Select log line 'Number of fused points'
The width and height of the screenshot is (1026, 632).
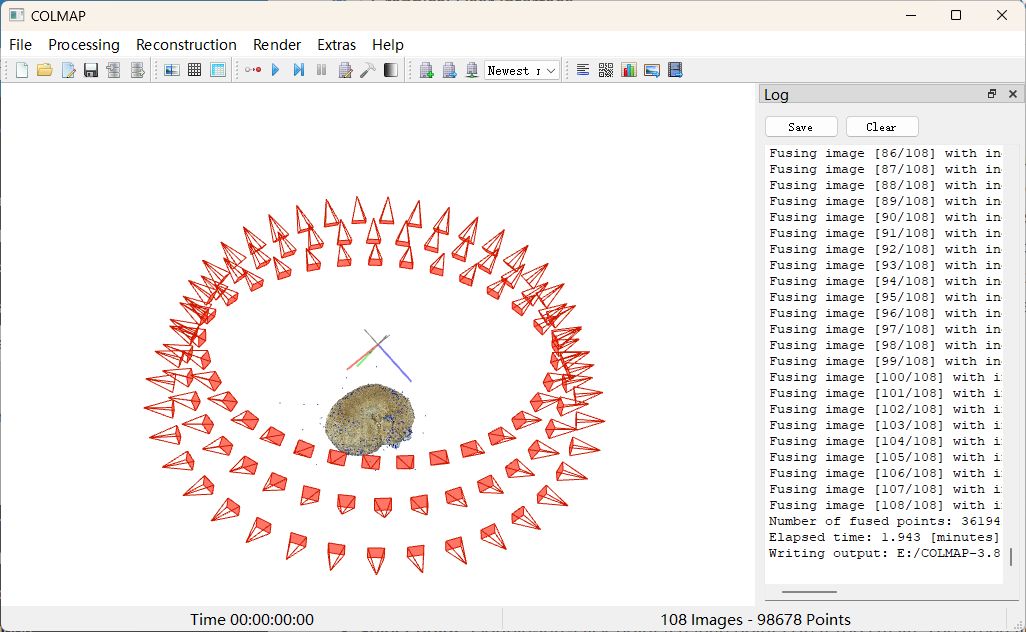click(x=884, y=521)
